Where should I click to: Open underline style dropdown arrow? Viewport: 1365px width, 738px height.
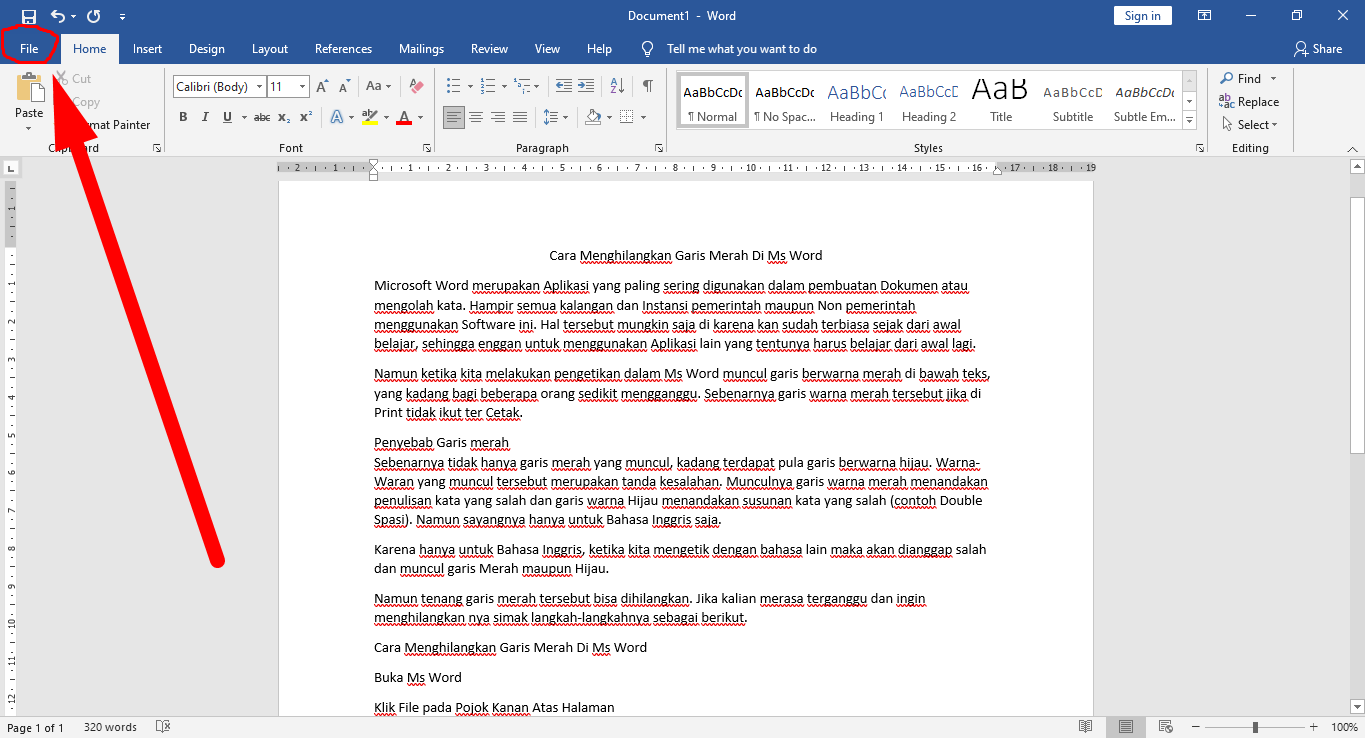coord(243,117)
